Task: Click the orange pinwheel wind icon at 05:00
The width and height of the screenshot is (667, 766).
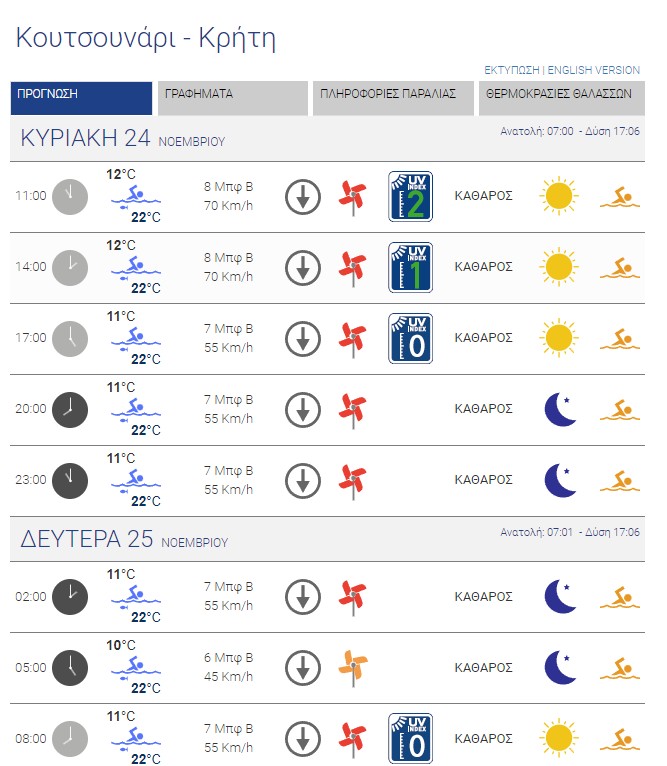Action: pos(352,667)
